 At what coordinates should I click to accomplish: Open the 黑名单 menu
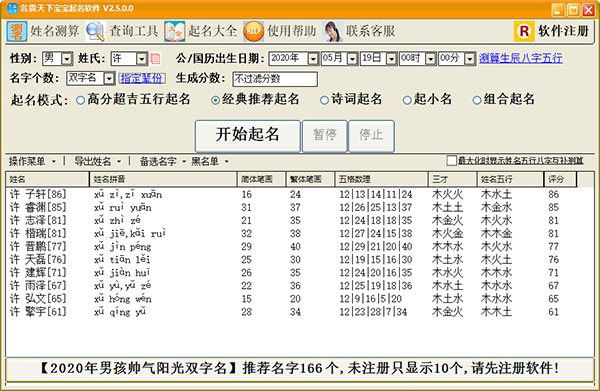[210, 161]
